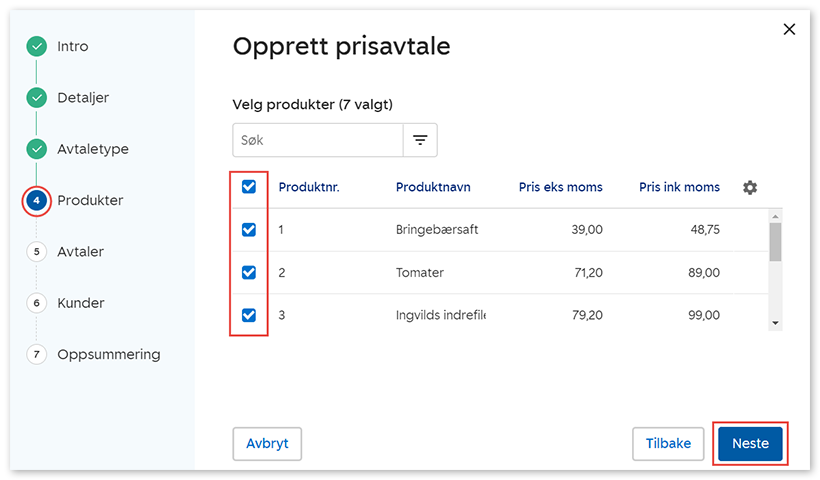
Task: Uncheck the Bringebærsaft product checkbox
Action: (x=249, y=230)
